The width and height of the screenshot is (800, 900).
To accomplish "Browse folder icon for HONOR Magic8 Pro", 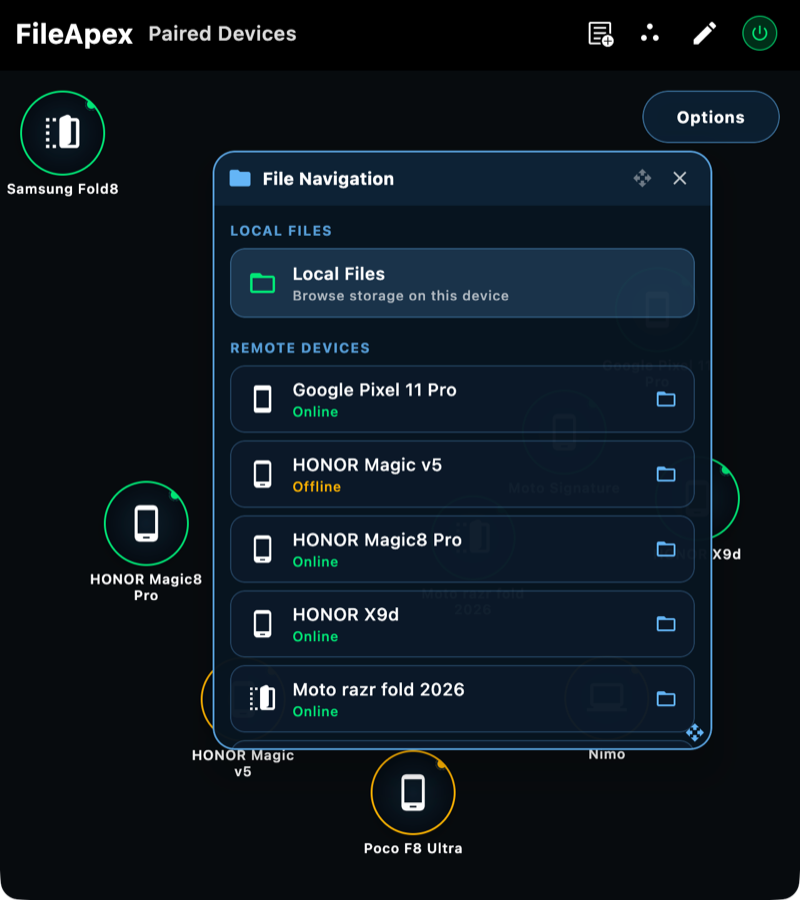I will point(666,549).
